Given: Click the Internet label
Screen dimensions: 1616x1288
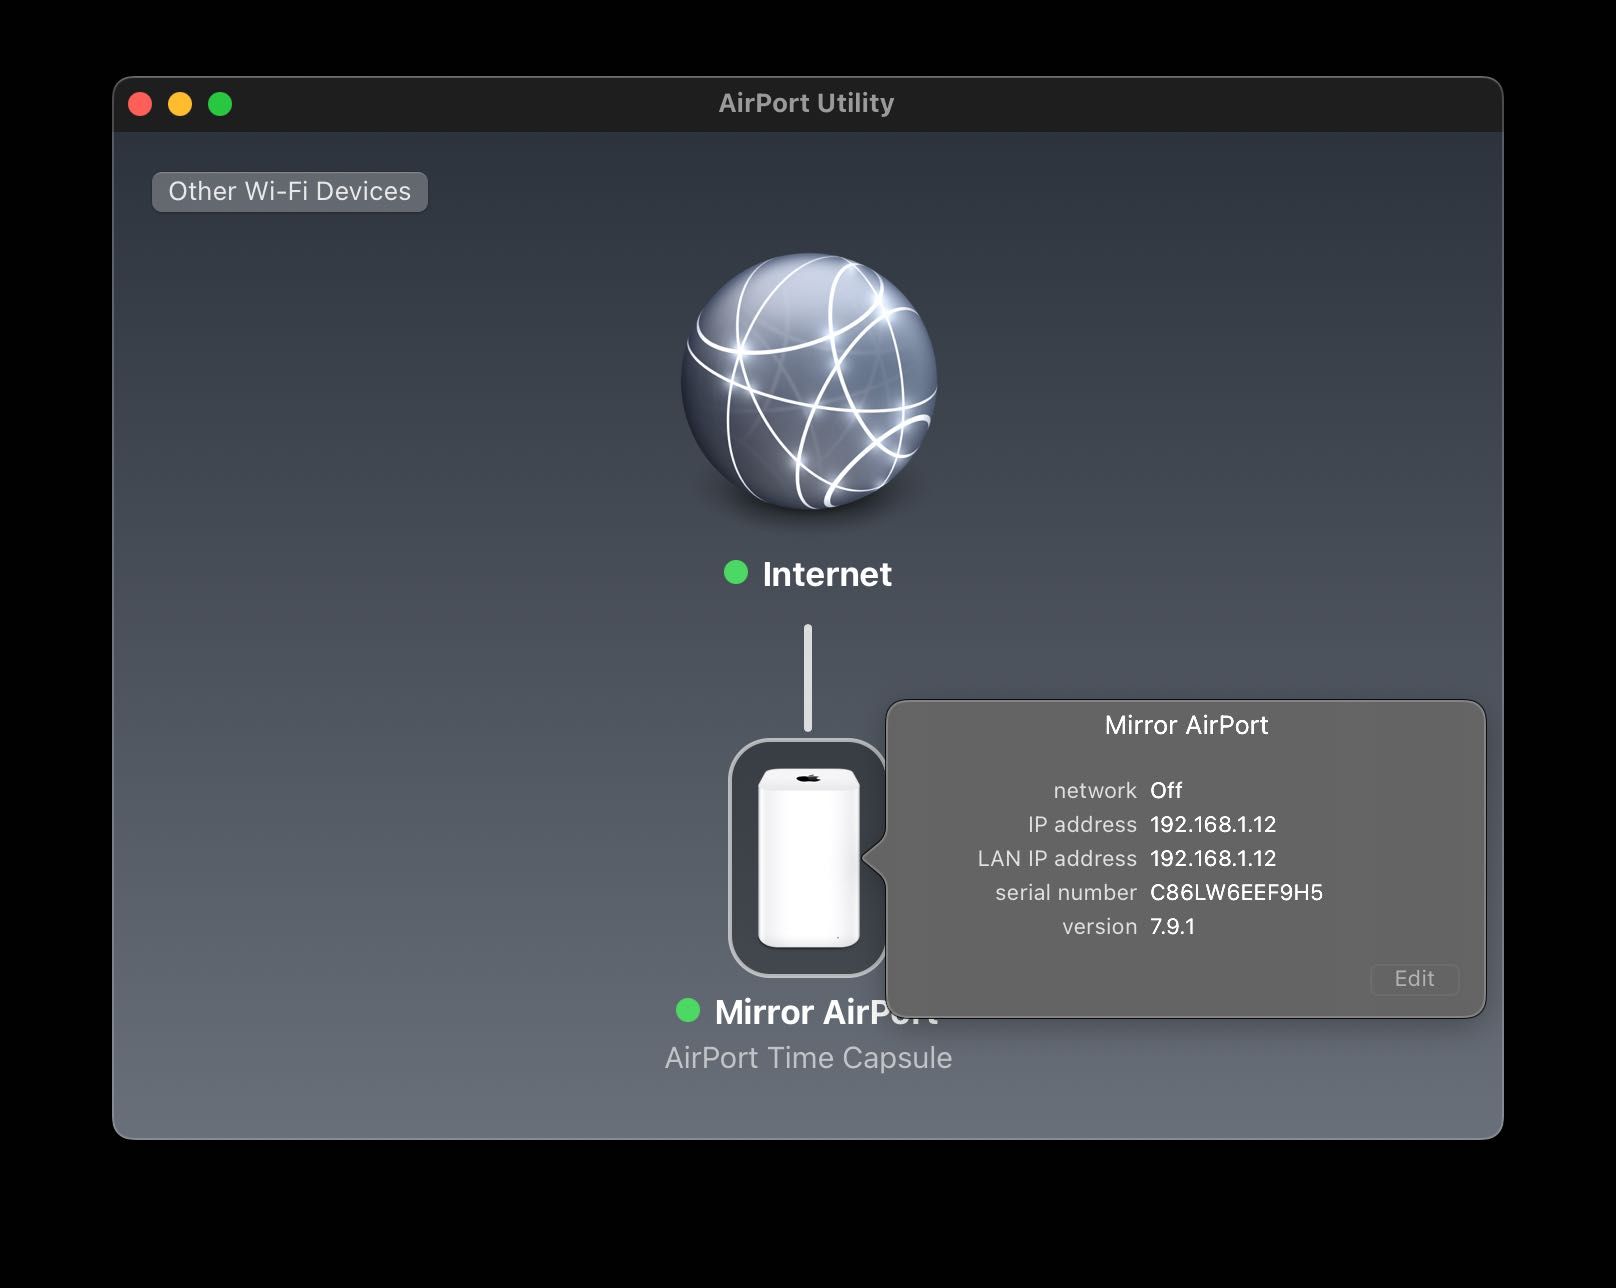Looking at the screenshot, I should click(827, 574).
